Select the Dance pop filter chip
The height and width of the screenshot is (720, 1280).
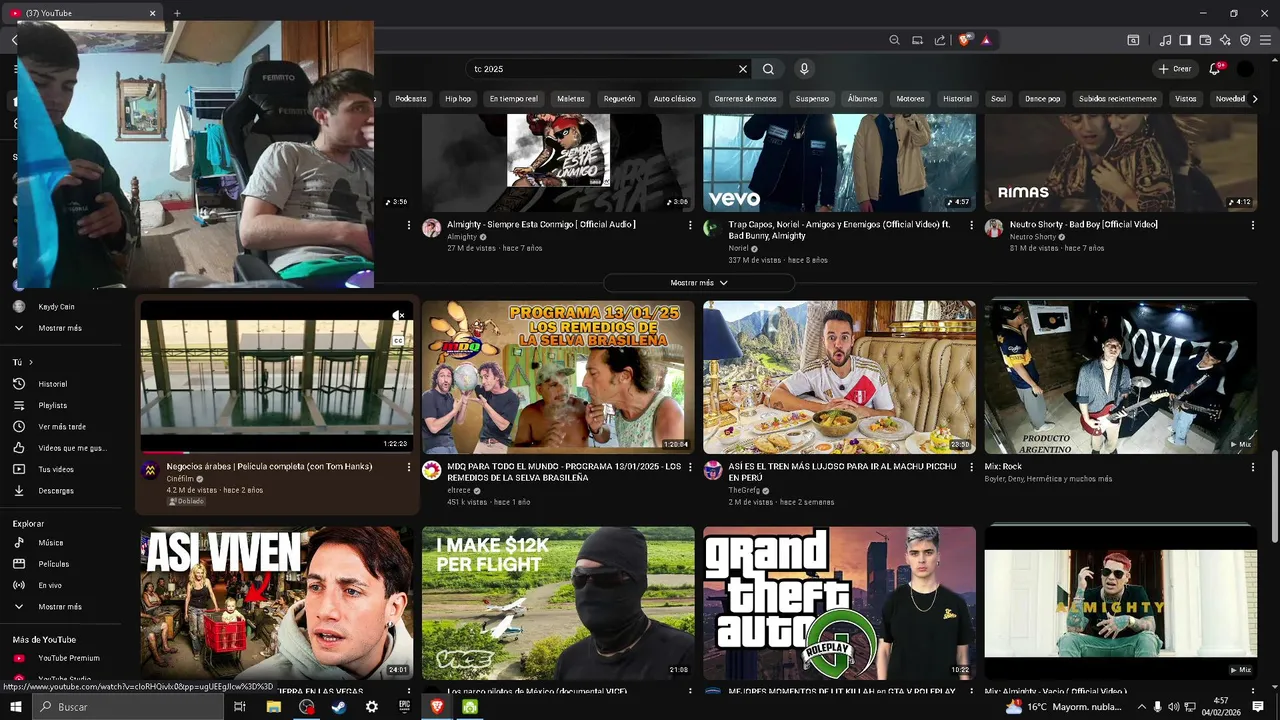point(1042,99)
